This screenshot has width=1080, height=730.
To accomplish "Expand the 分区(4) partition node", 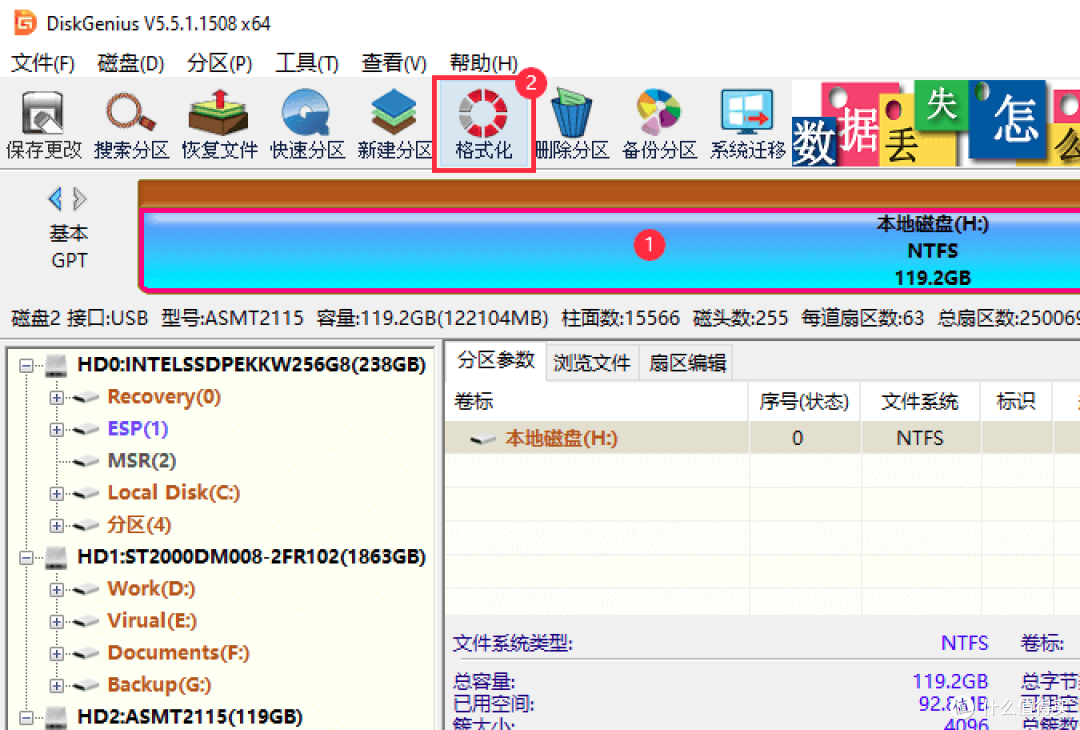I will [x=56, y=525].
